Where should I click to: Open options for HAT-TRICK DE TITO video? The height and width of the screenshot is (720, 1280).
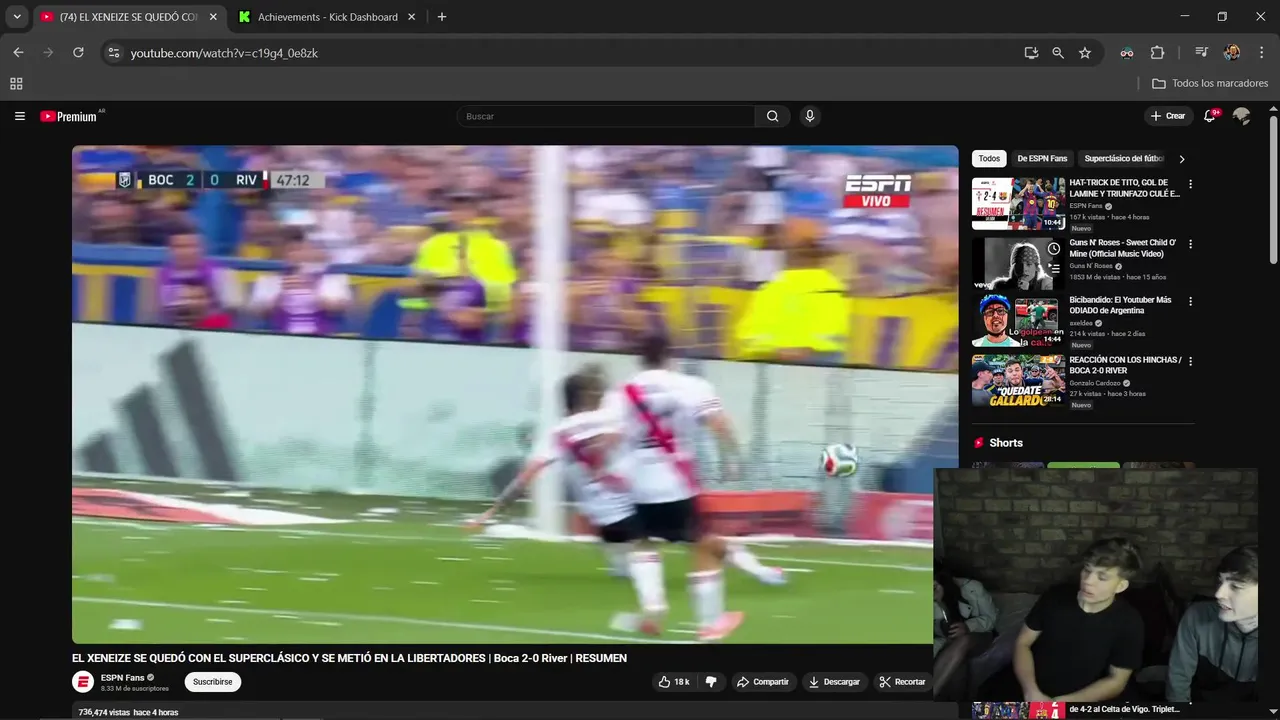pos(1190,184)
